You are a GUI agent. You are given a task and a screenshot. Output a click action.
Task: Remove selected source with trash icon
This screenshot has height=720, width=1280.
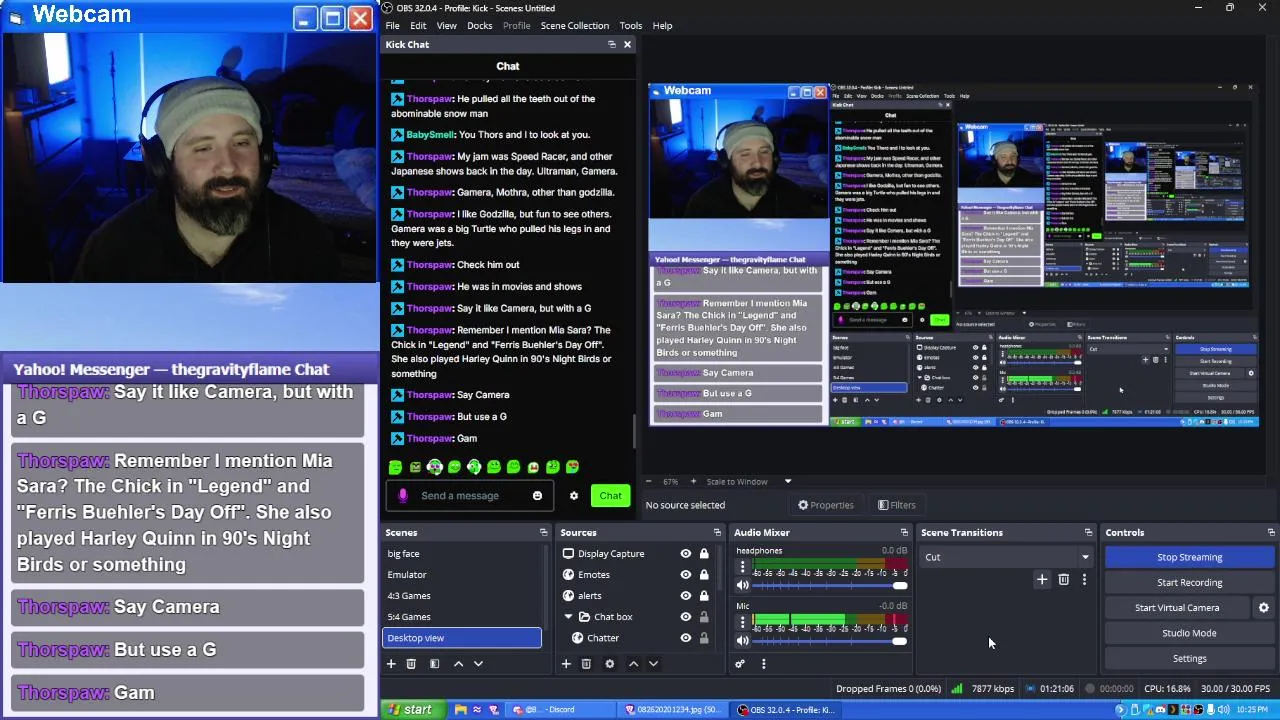(x=586, y=664)
